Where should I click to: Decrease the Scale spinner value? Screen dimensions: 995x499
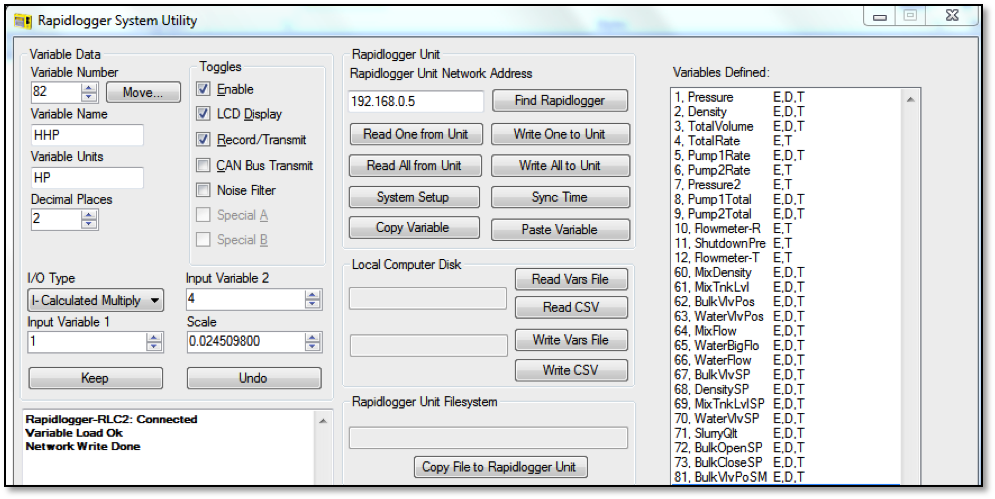[312, 346]
